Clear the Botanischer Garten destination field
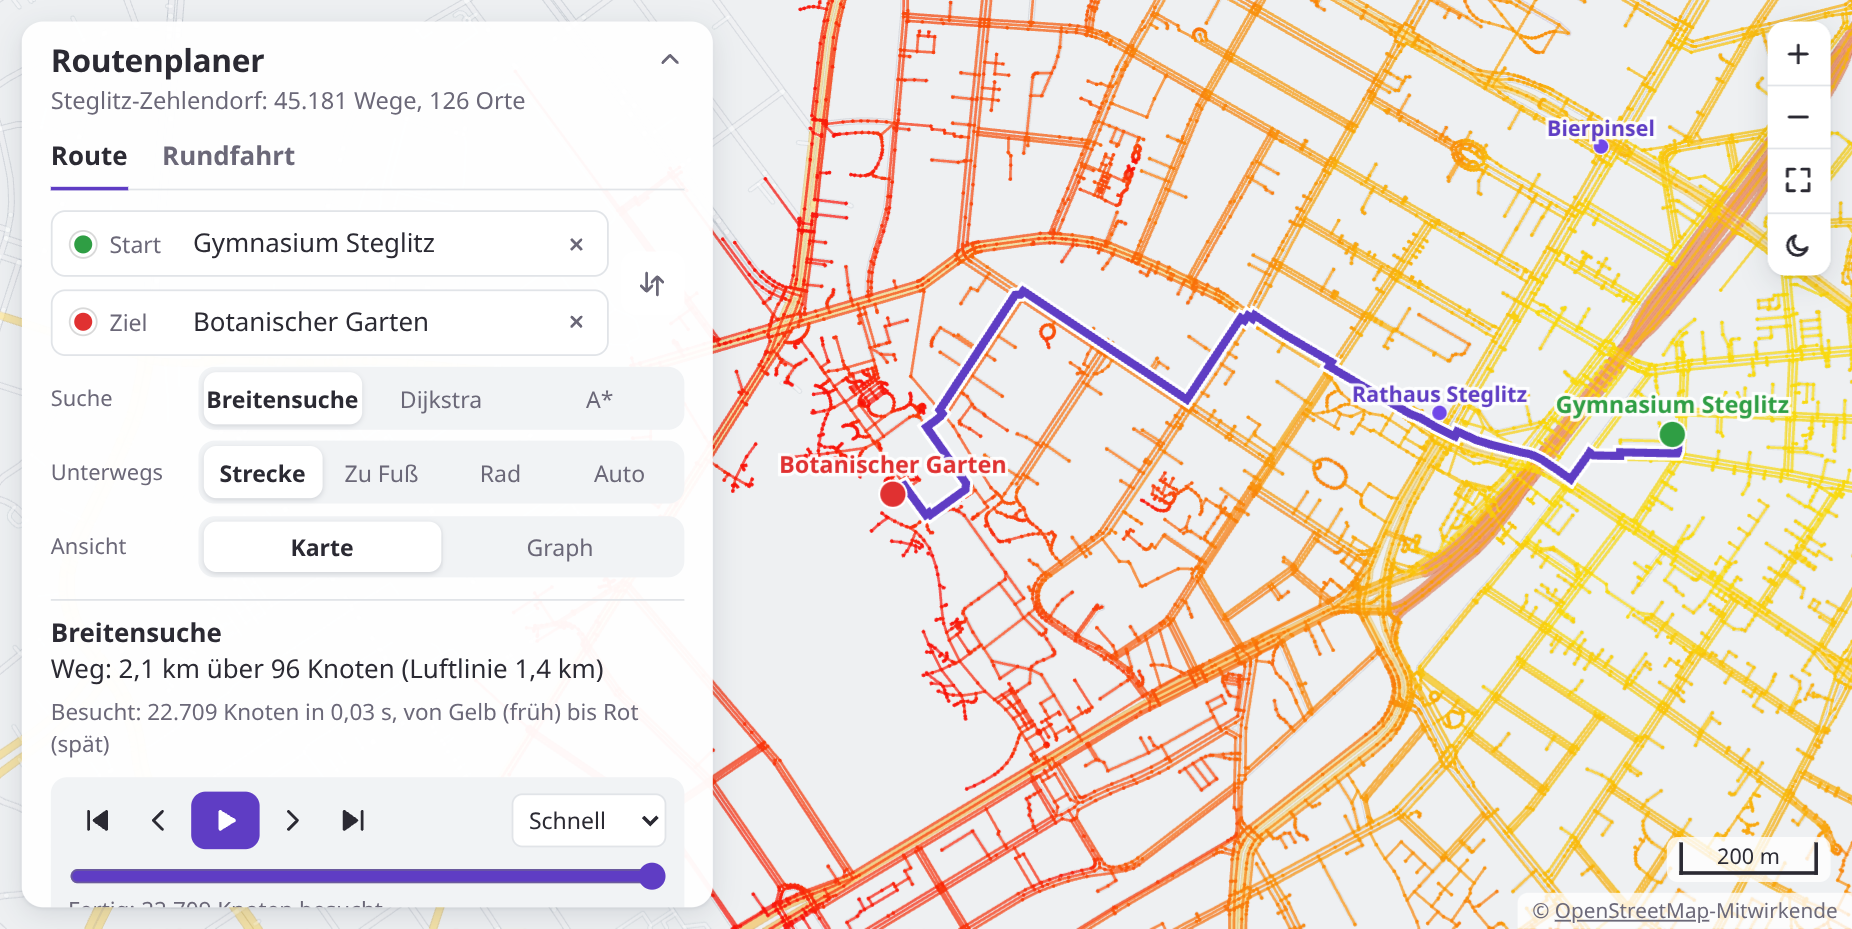 [576, 322]
